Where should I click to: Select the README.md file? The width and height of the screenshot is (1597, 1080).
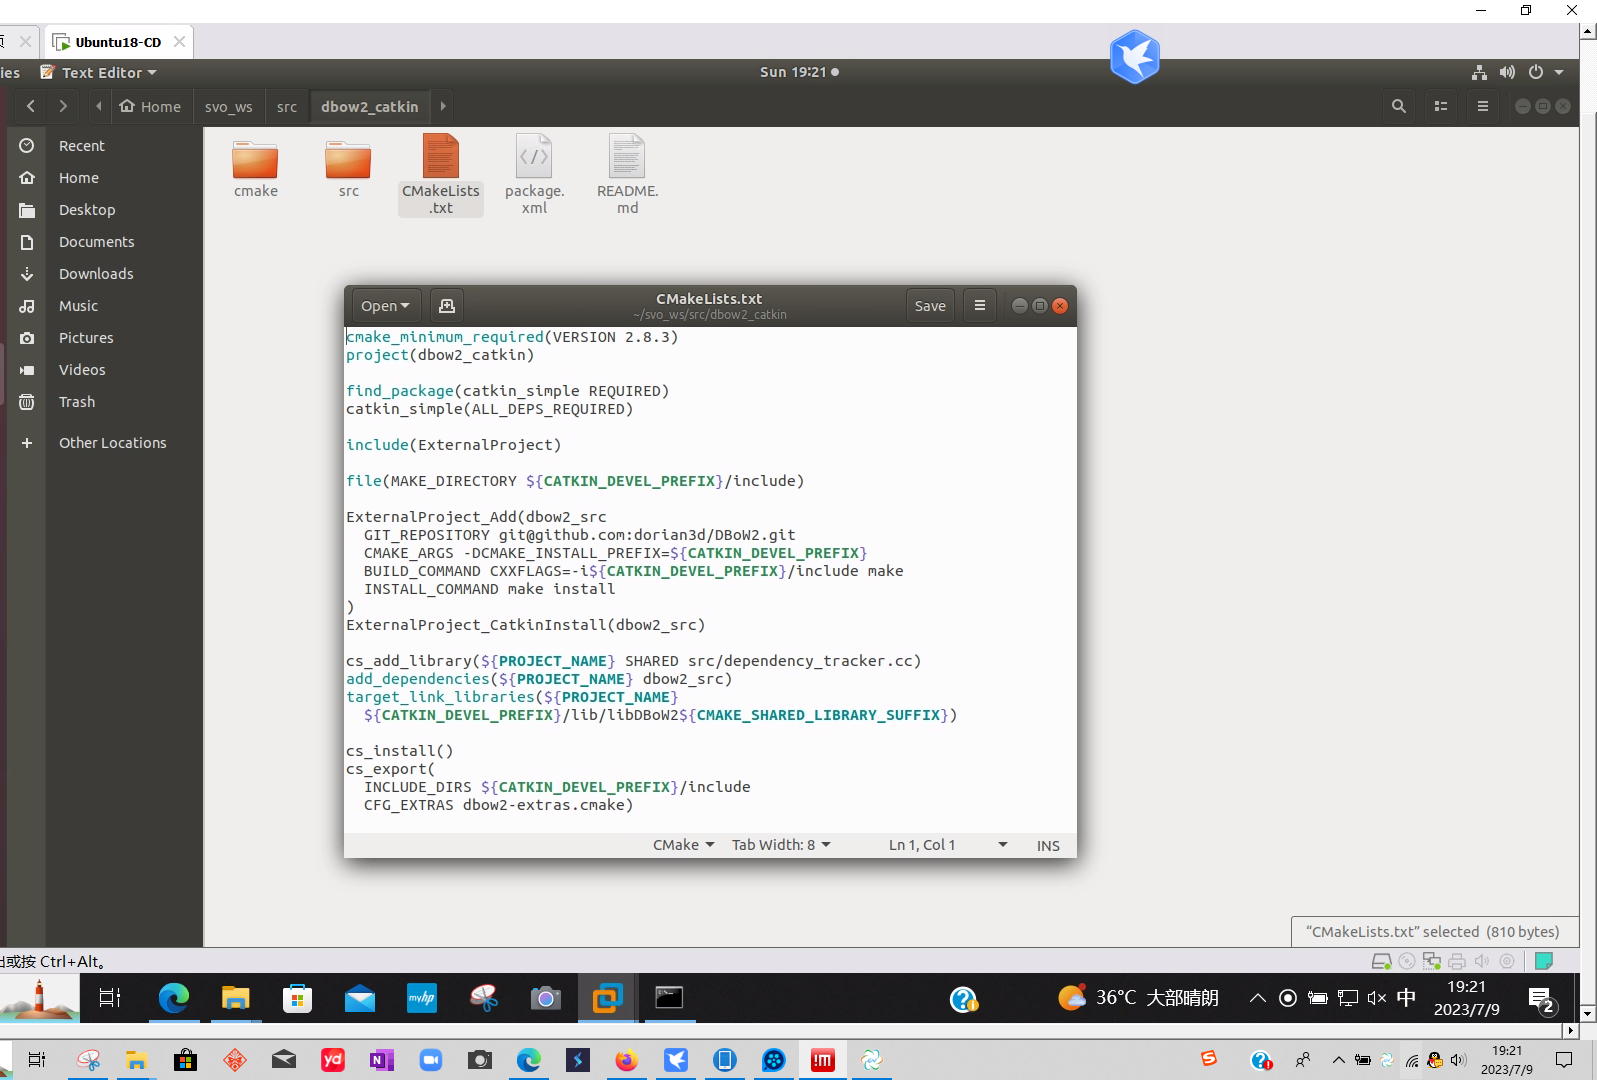tap(627, 174)
